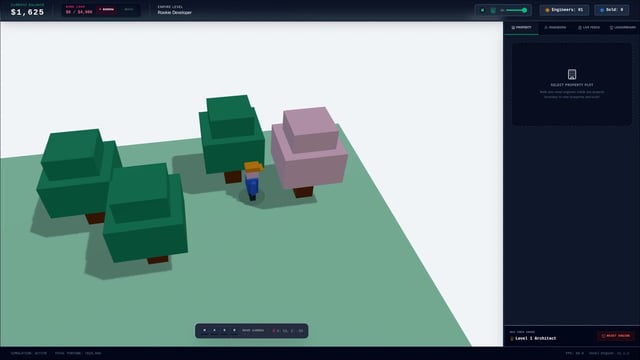Click the fourth movement key in bottom bar
Image resolution: width=640 pixels, height=360 pixels.
234,331
